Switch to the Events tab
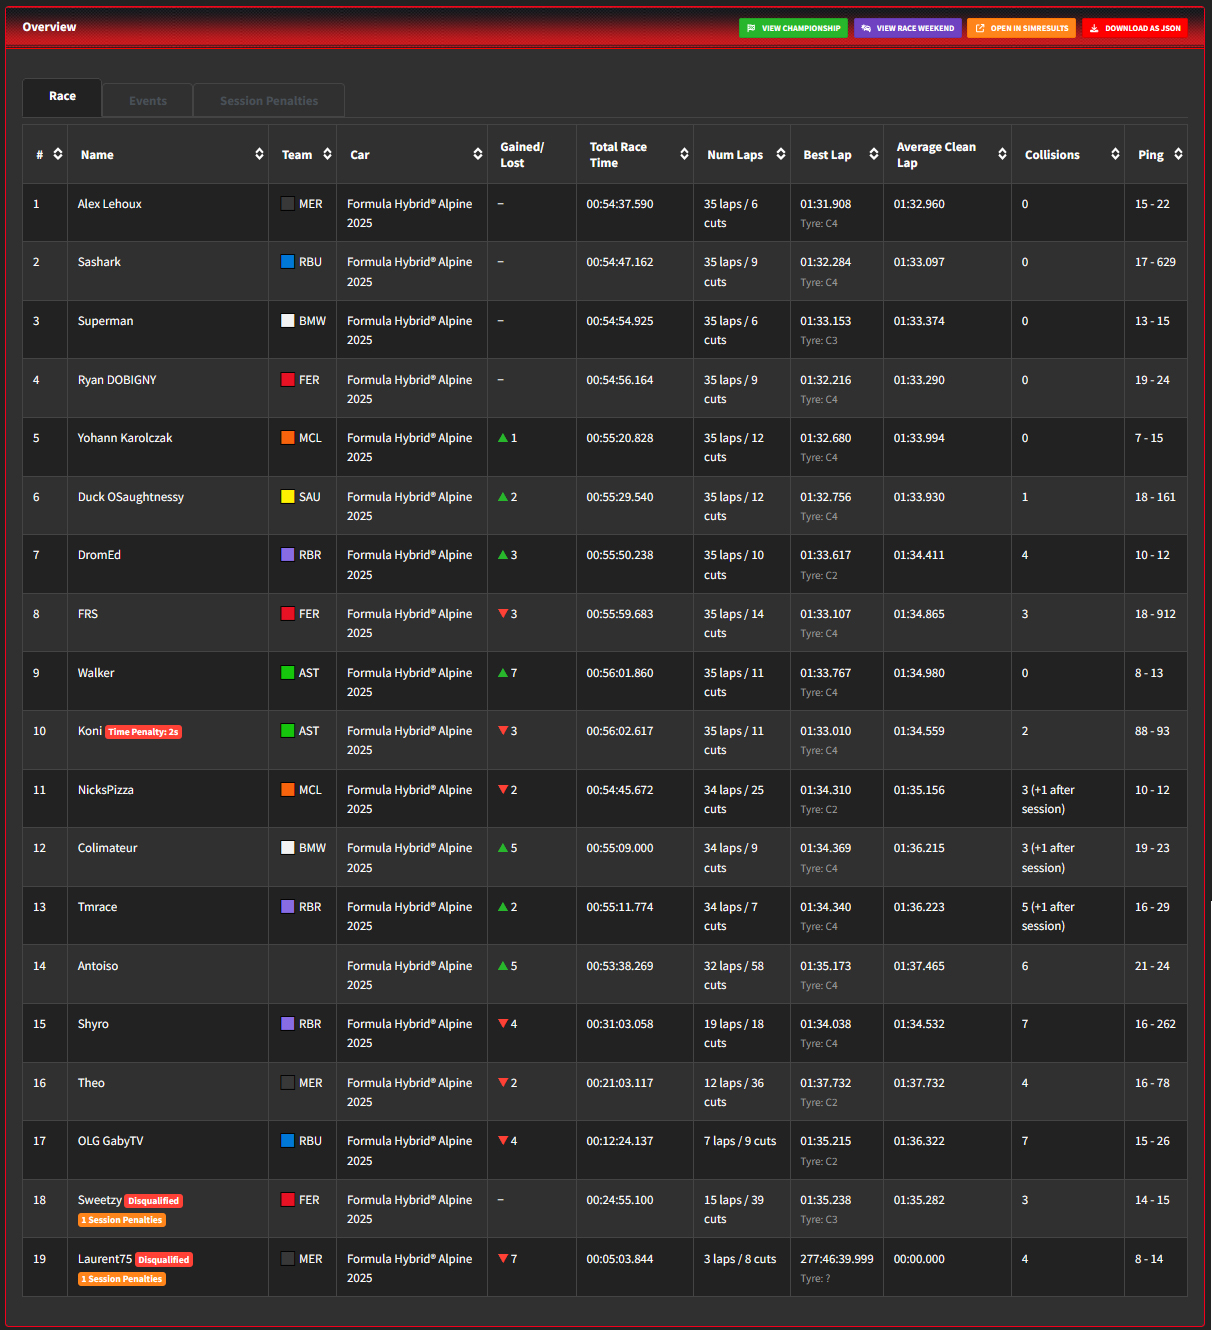The height and width of the screenshot is (1332, 1212). coord(148,101)
